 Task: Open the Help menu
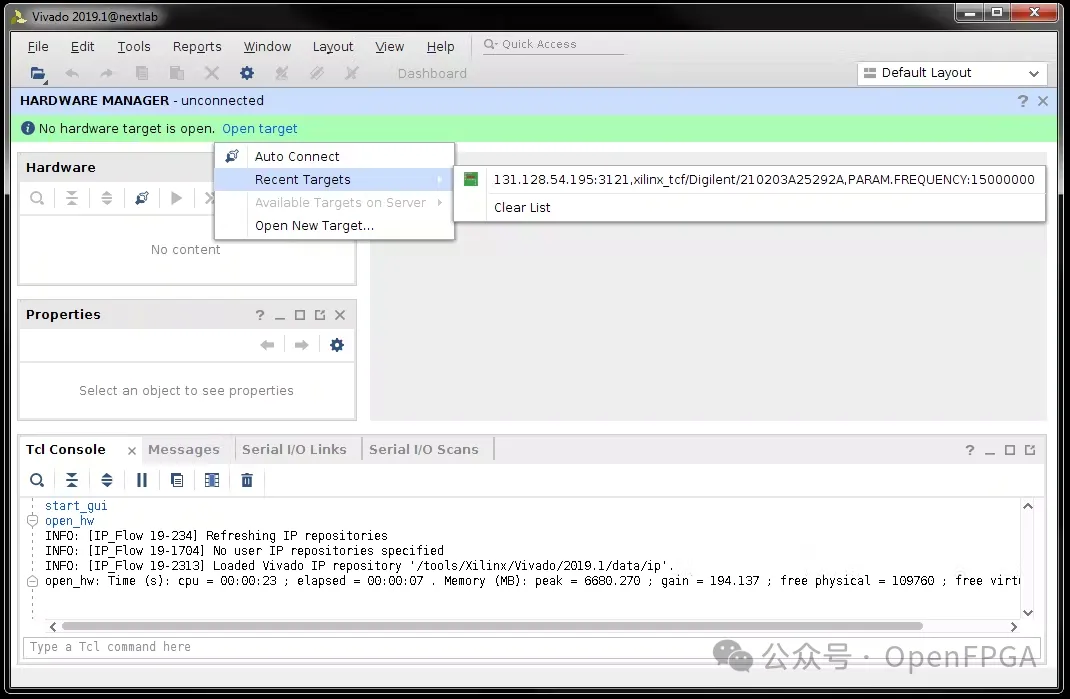[440, 46]
